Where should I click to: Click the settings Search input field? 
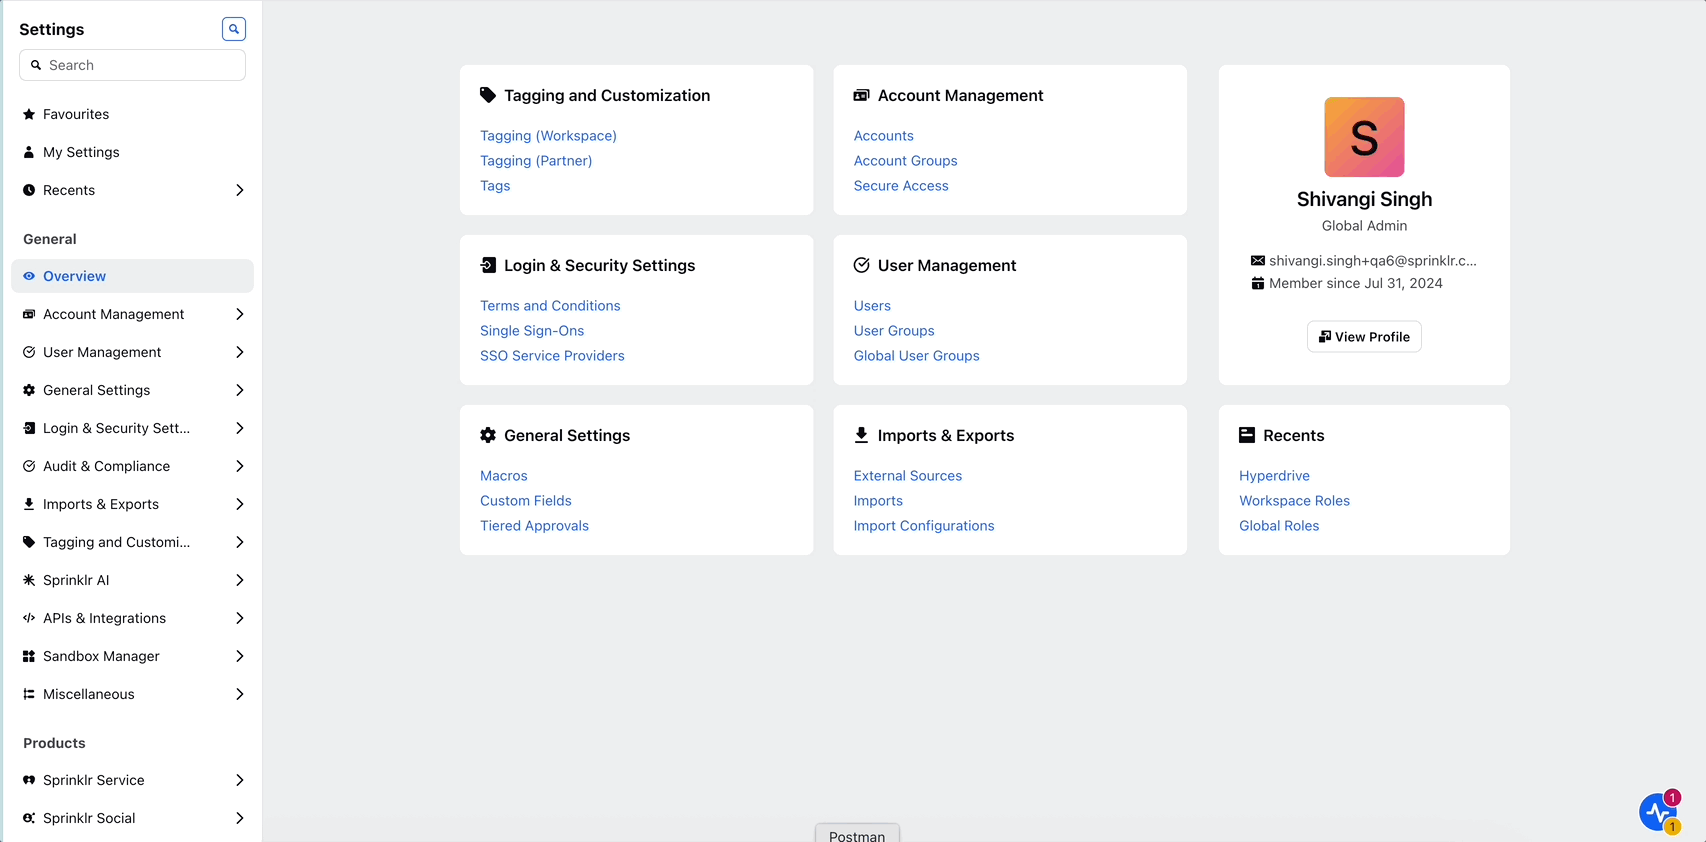(x=132, y=65)
